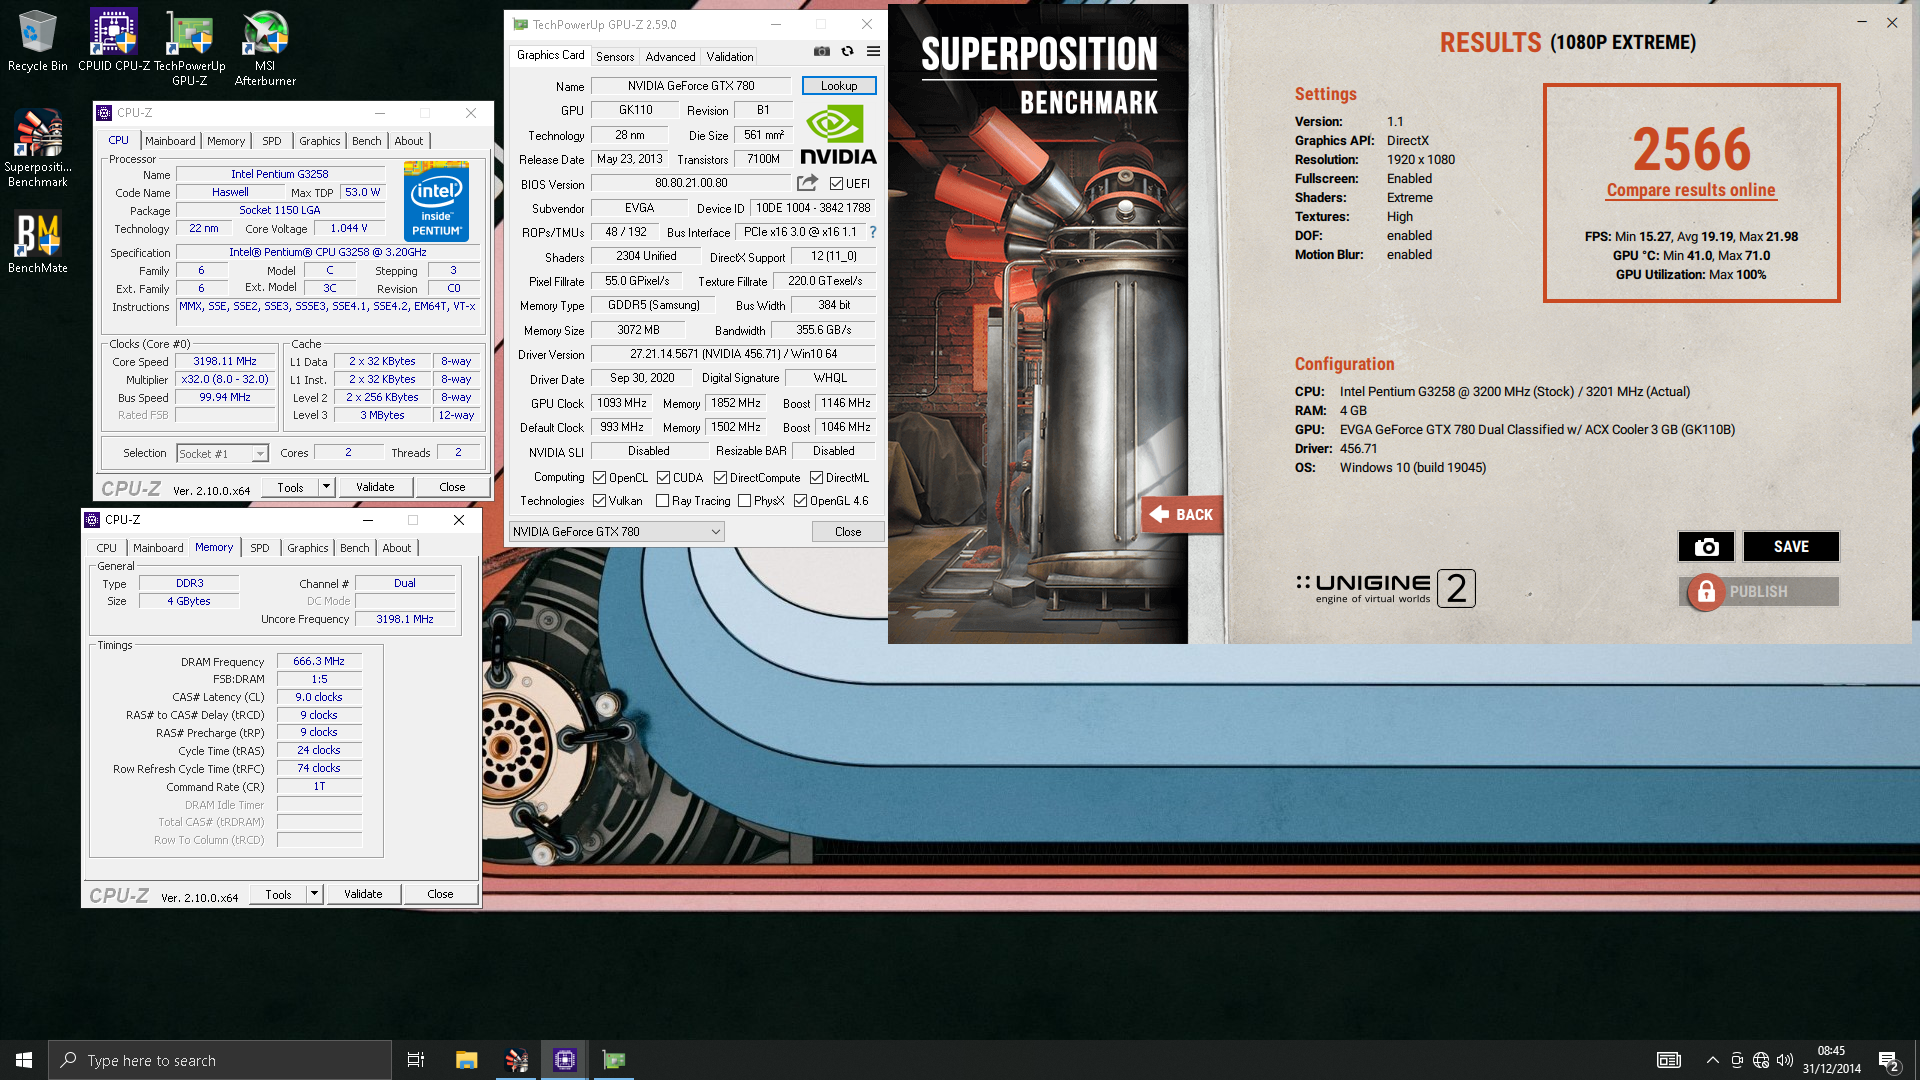Open SPD tab in the CPU-Z window on the CPU tab
Screen dimensions: 1920x1080
pyautogui.click(x=272, y=141)
